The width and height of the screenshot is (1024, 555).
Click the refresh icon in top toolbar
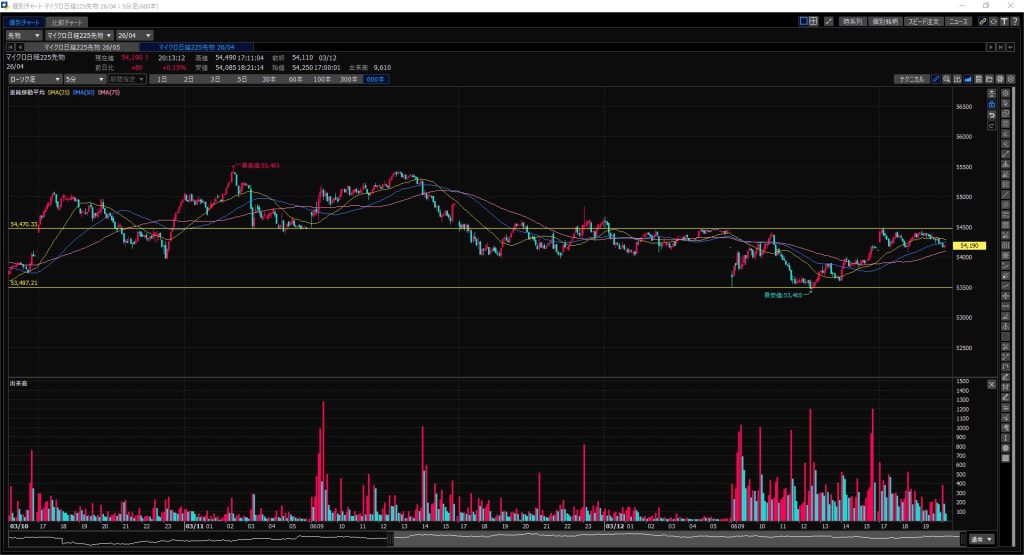pyautogui.click(x=994, y=21)
